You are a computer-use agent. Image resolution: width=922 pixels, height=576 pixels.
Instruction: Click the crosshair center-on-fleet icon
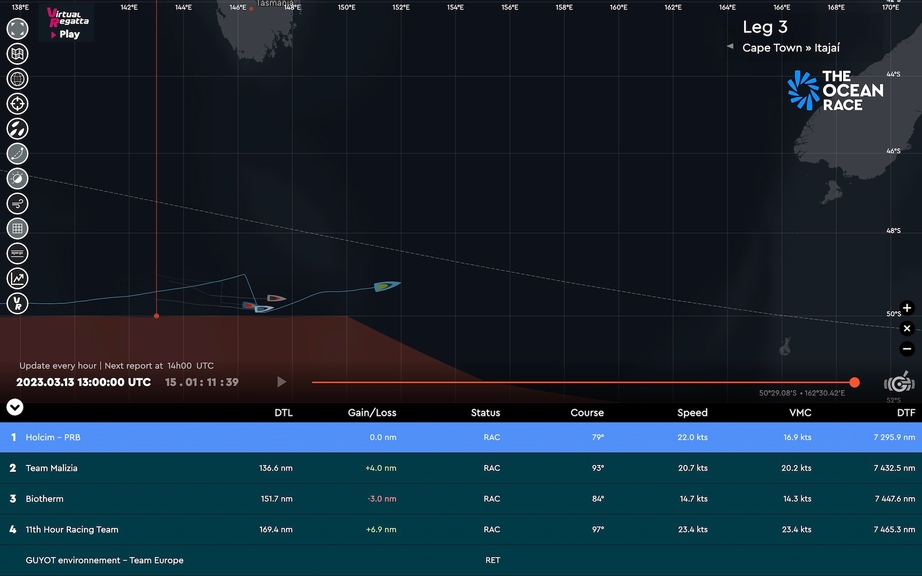click(17, 104)
